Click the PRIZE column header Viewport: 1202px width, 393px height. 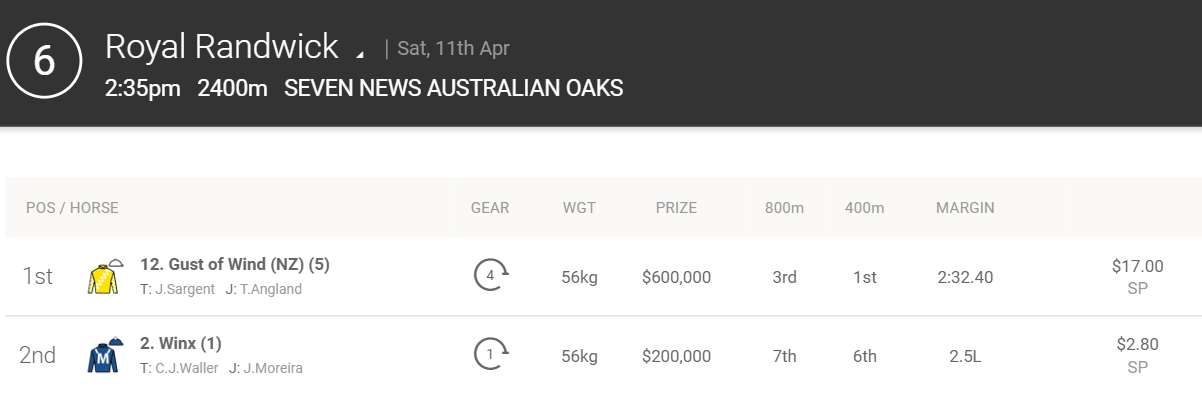tap(676, 208)
